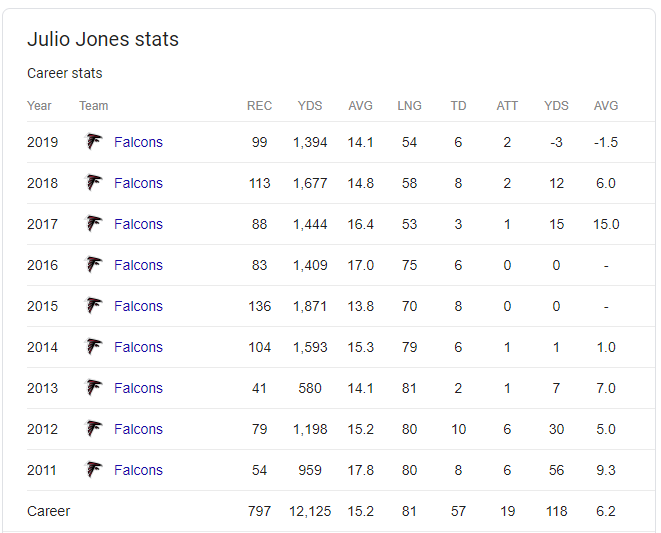Click the Falcons logo in 2012 row

click(94, 428)
